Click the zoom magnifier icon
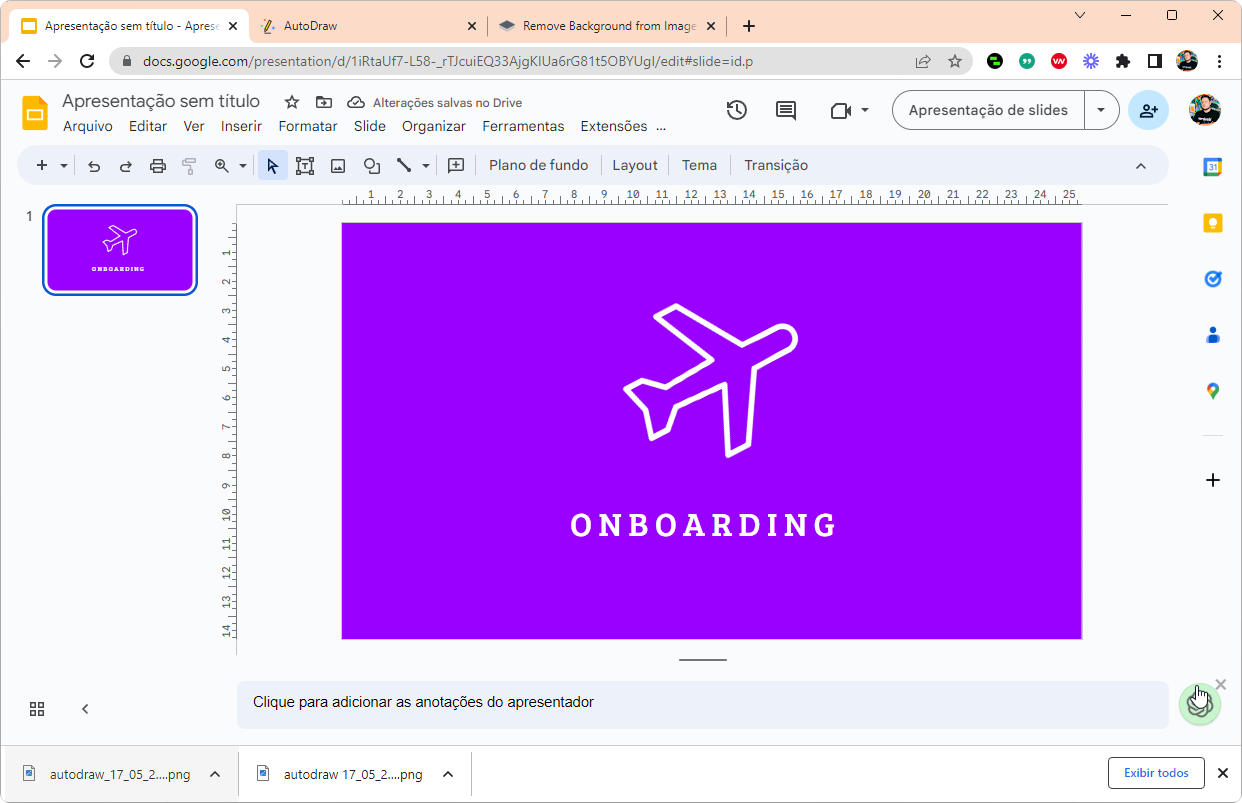This screenshot has height=803, width=1242. pyautogui.click(x=222, y=166)
